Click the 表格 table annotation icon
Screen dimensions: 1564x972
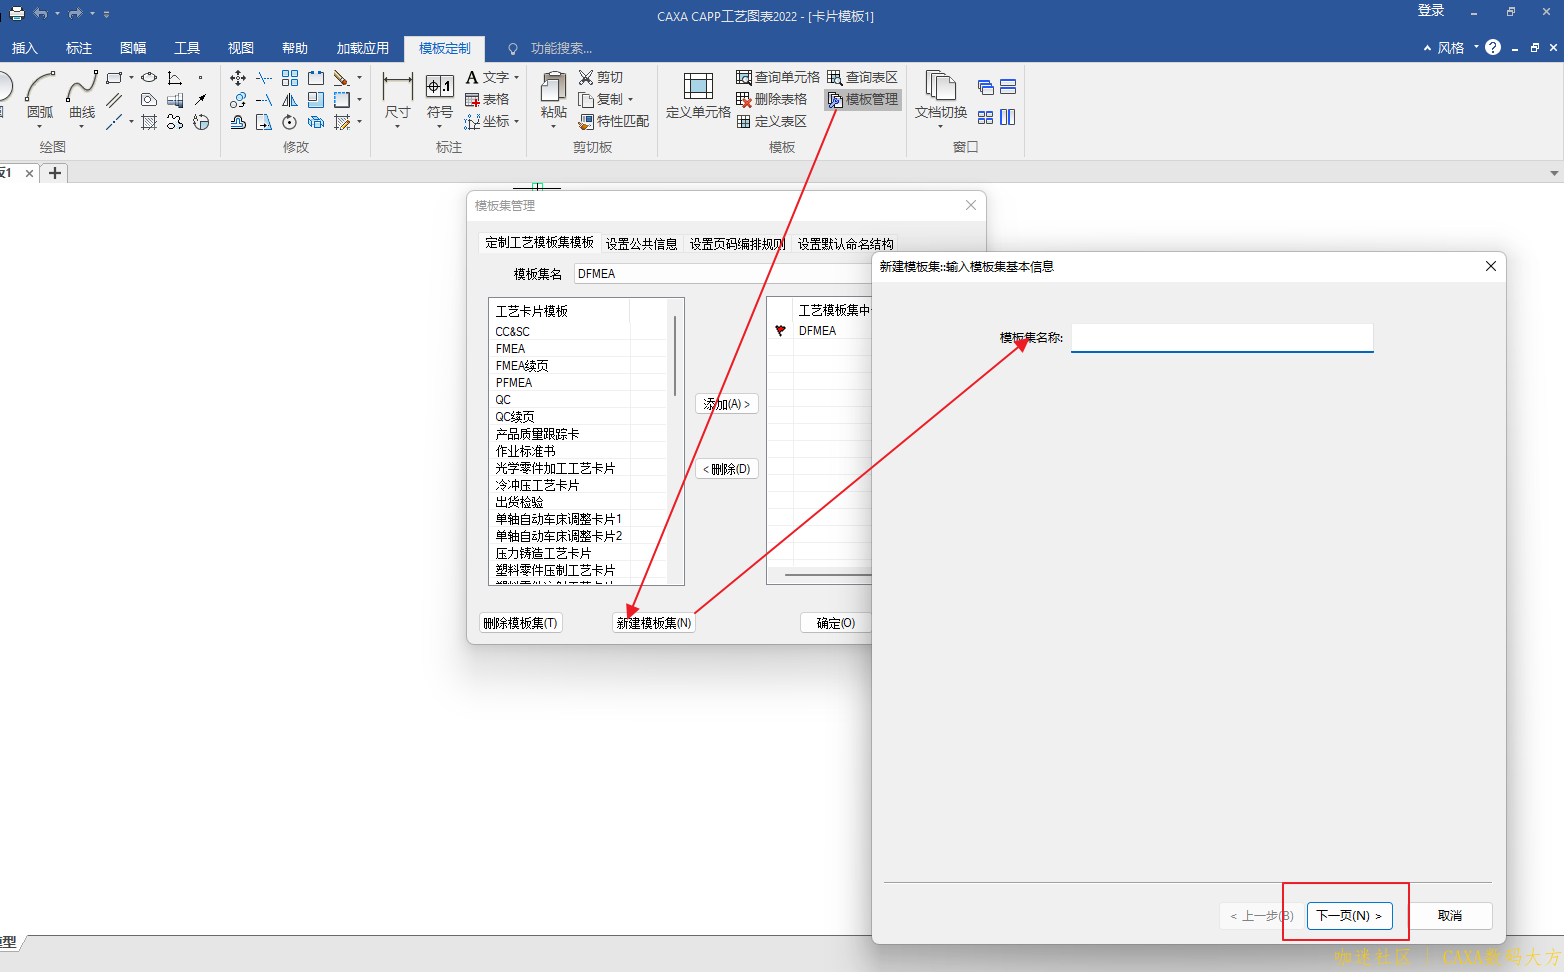coord(473,99)
